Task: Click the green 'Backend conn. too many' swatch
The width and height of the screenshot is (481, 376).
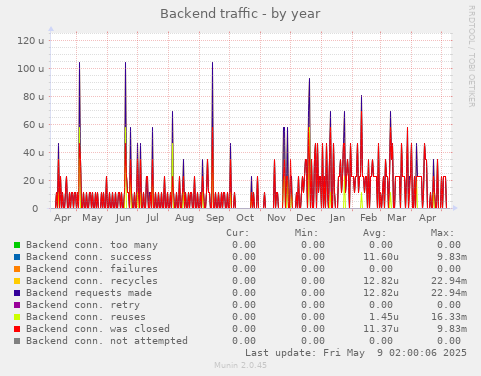Action: tap(17, 245)
